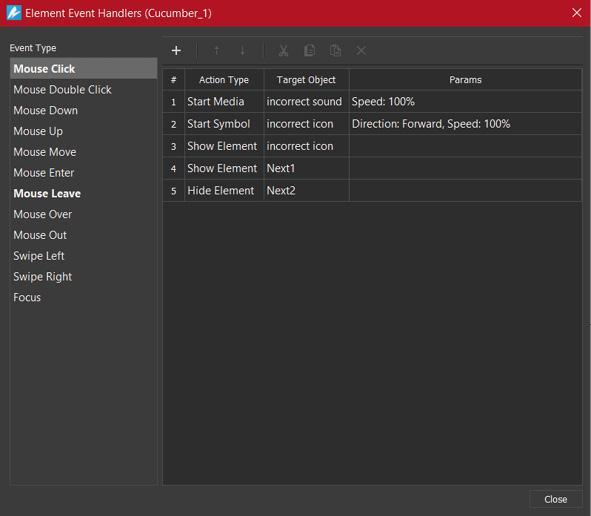
Task: Click the cut scissors icon
Action: 283,51
